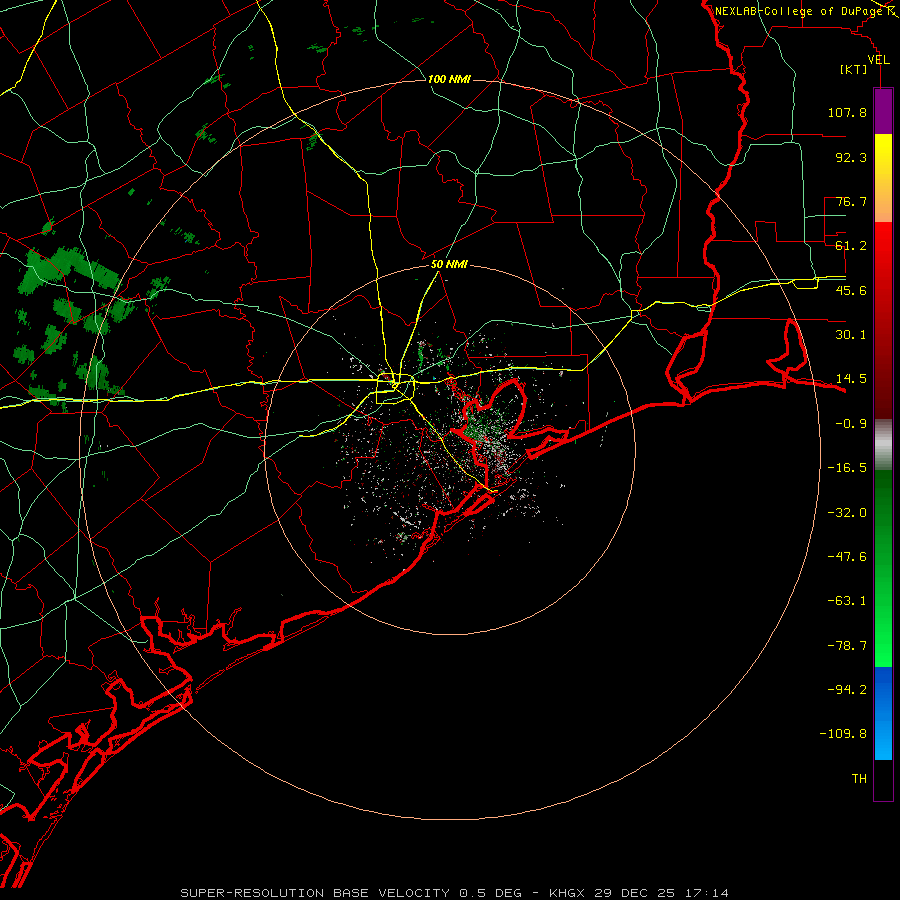Click the -63.1 velocity scale value
Image resolution: width=900 pixels, height=900 pixels.
847,601
